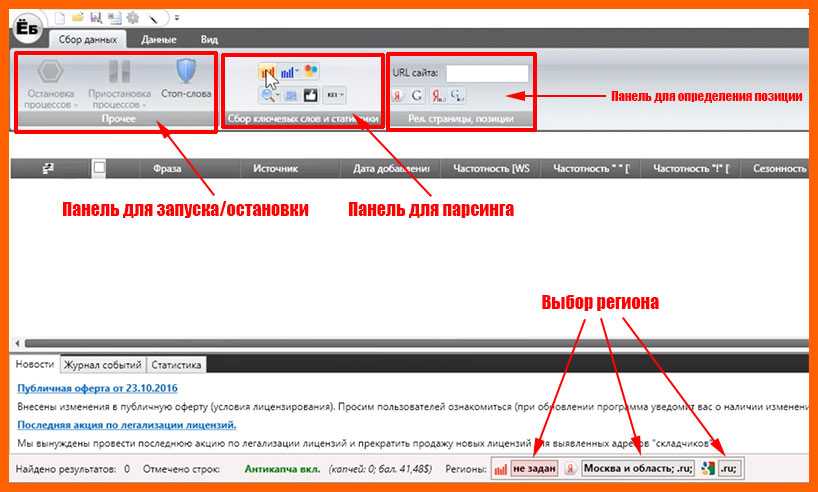Click the Yandex Wordstat batch collection icon
The image size is (818, 492).
pos(268,72)
